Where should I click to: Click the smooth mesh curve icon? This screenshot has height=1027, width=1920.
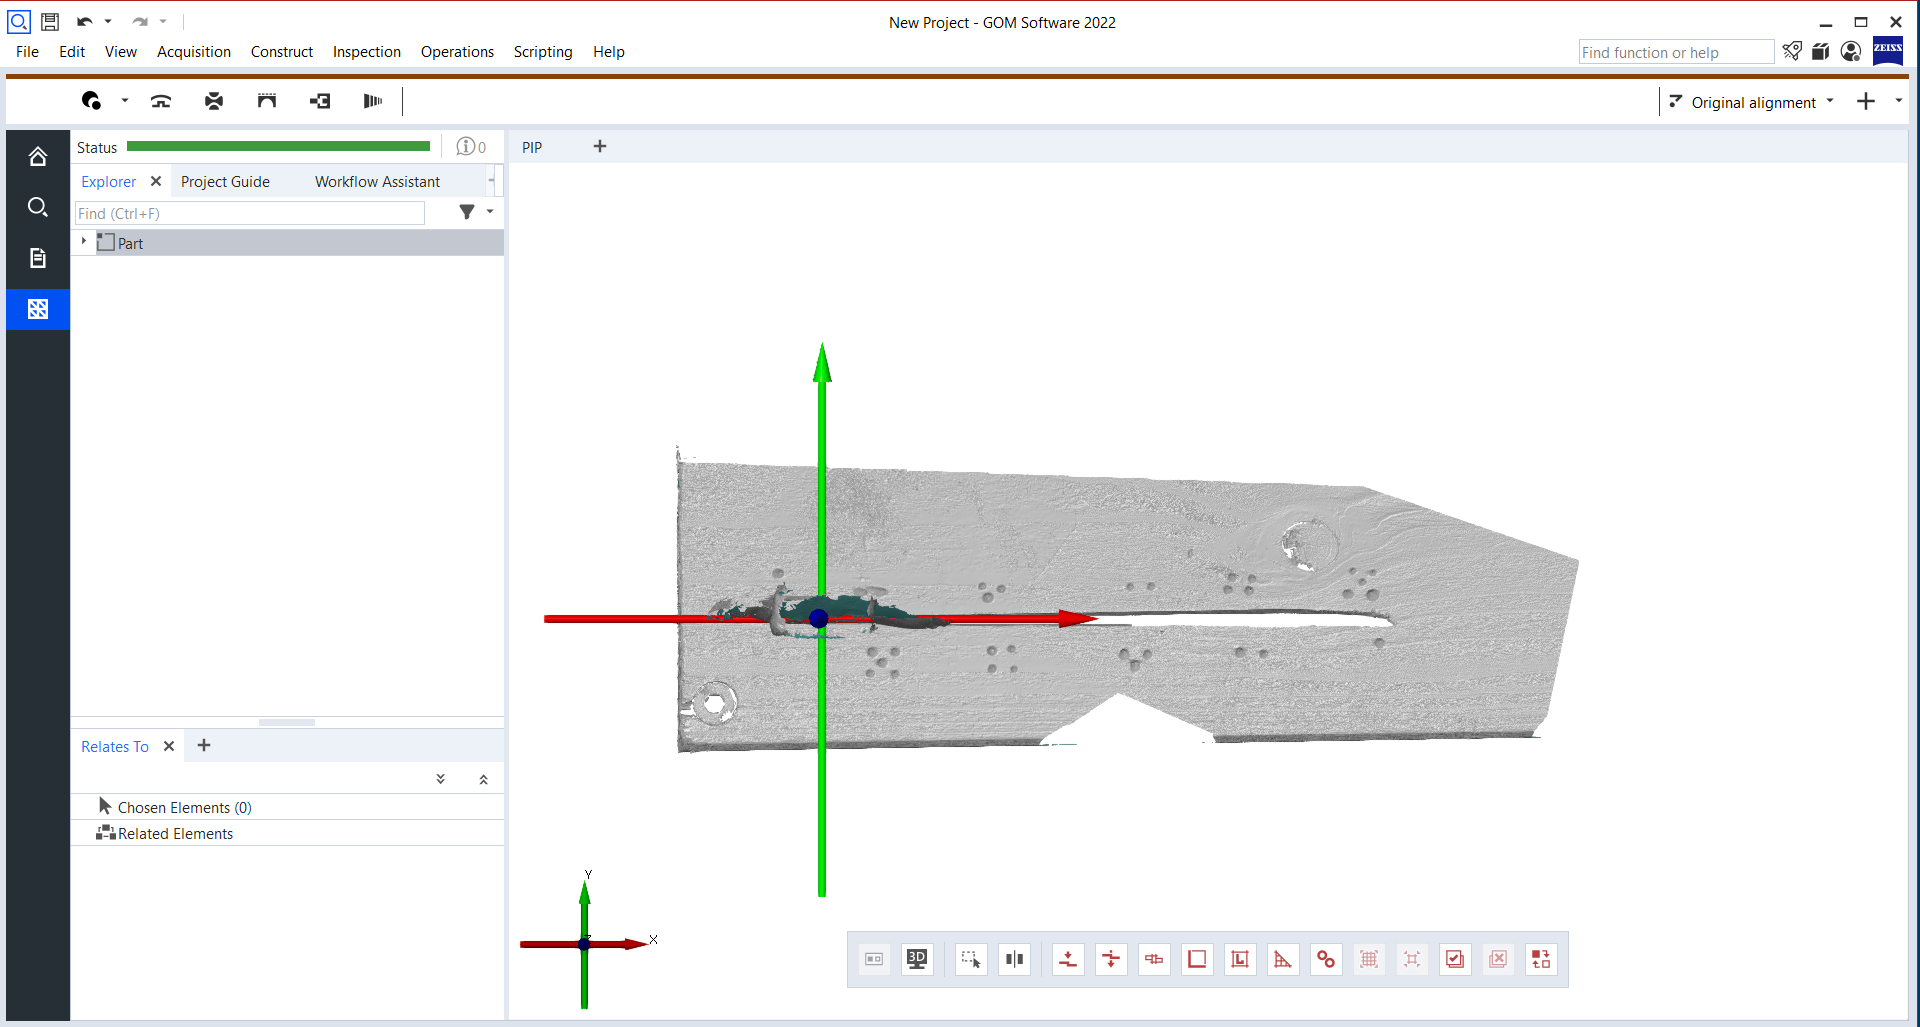tap(161, 100)
